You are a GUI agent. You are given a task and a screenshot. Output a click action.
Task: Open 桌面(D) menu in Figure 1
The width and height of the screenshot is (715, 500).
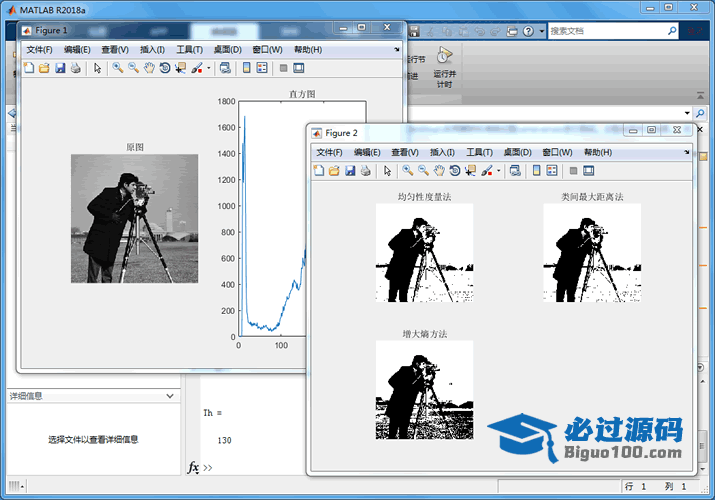[x=228, y=50]
